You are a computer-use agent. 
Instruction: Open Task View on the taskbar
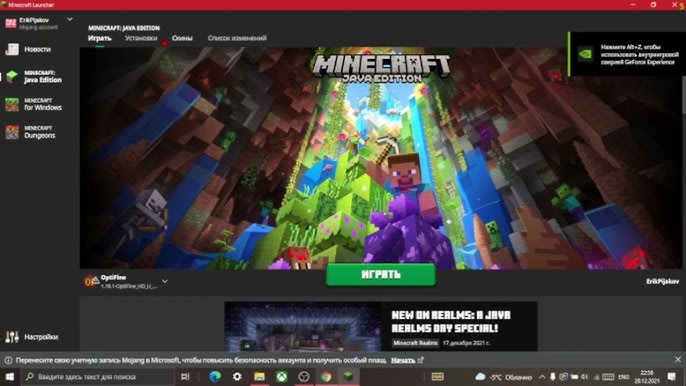coord(186,376)
